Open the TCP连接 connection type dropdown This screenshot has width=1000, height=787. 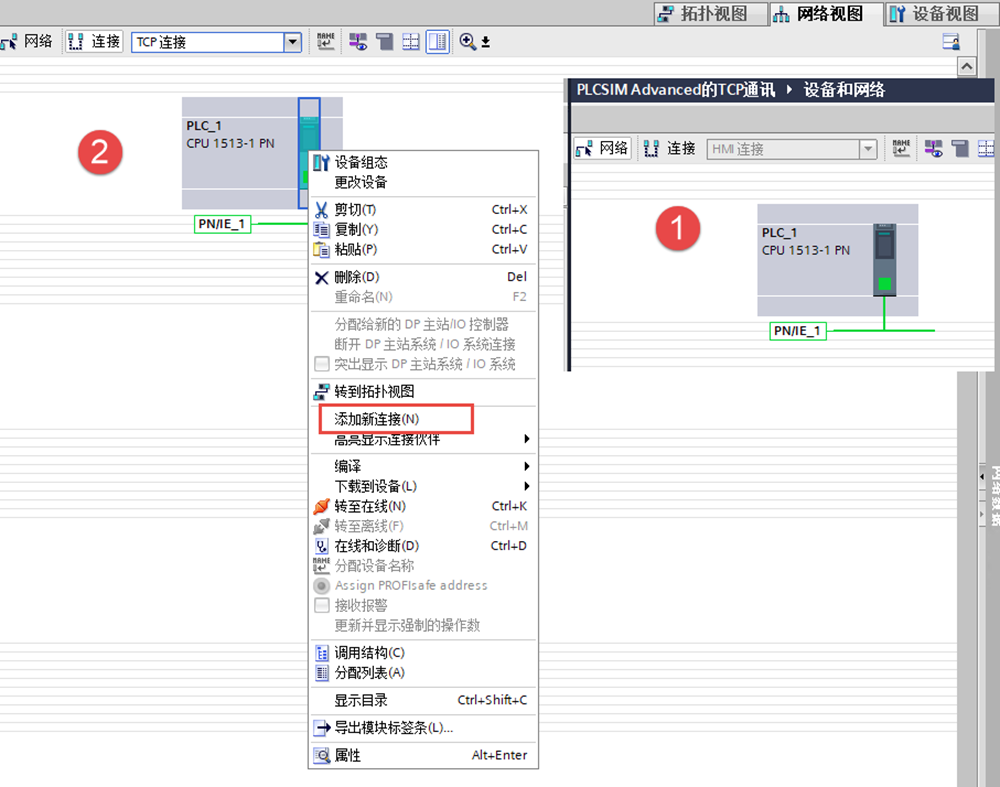point(292,42)
